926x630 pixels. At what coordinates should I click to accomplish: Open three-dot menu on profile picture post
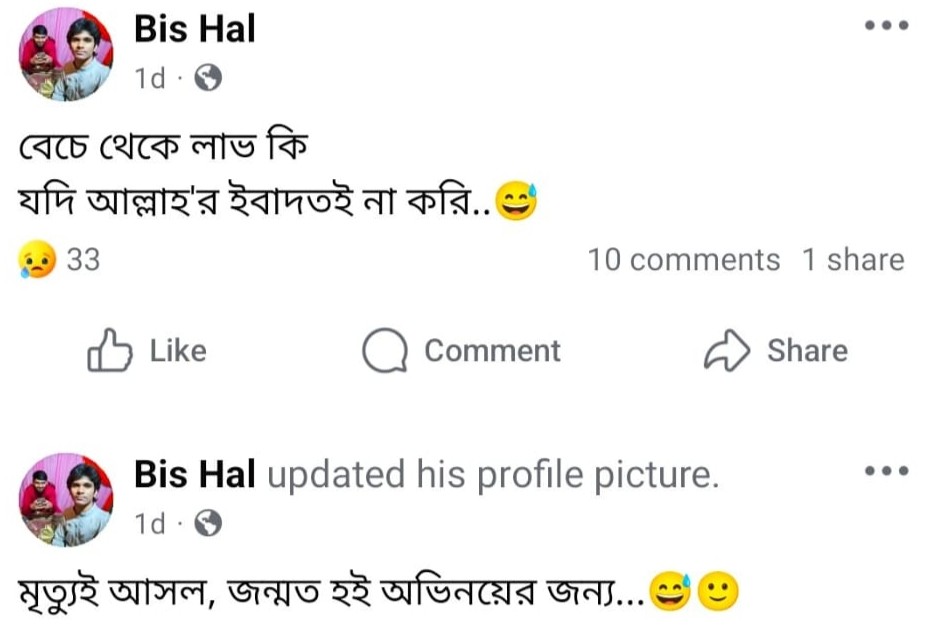(x=886, y=470)
